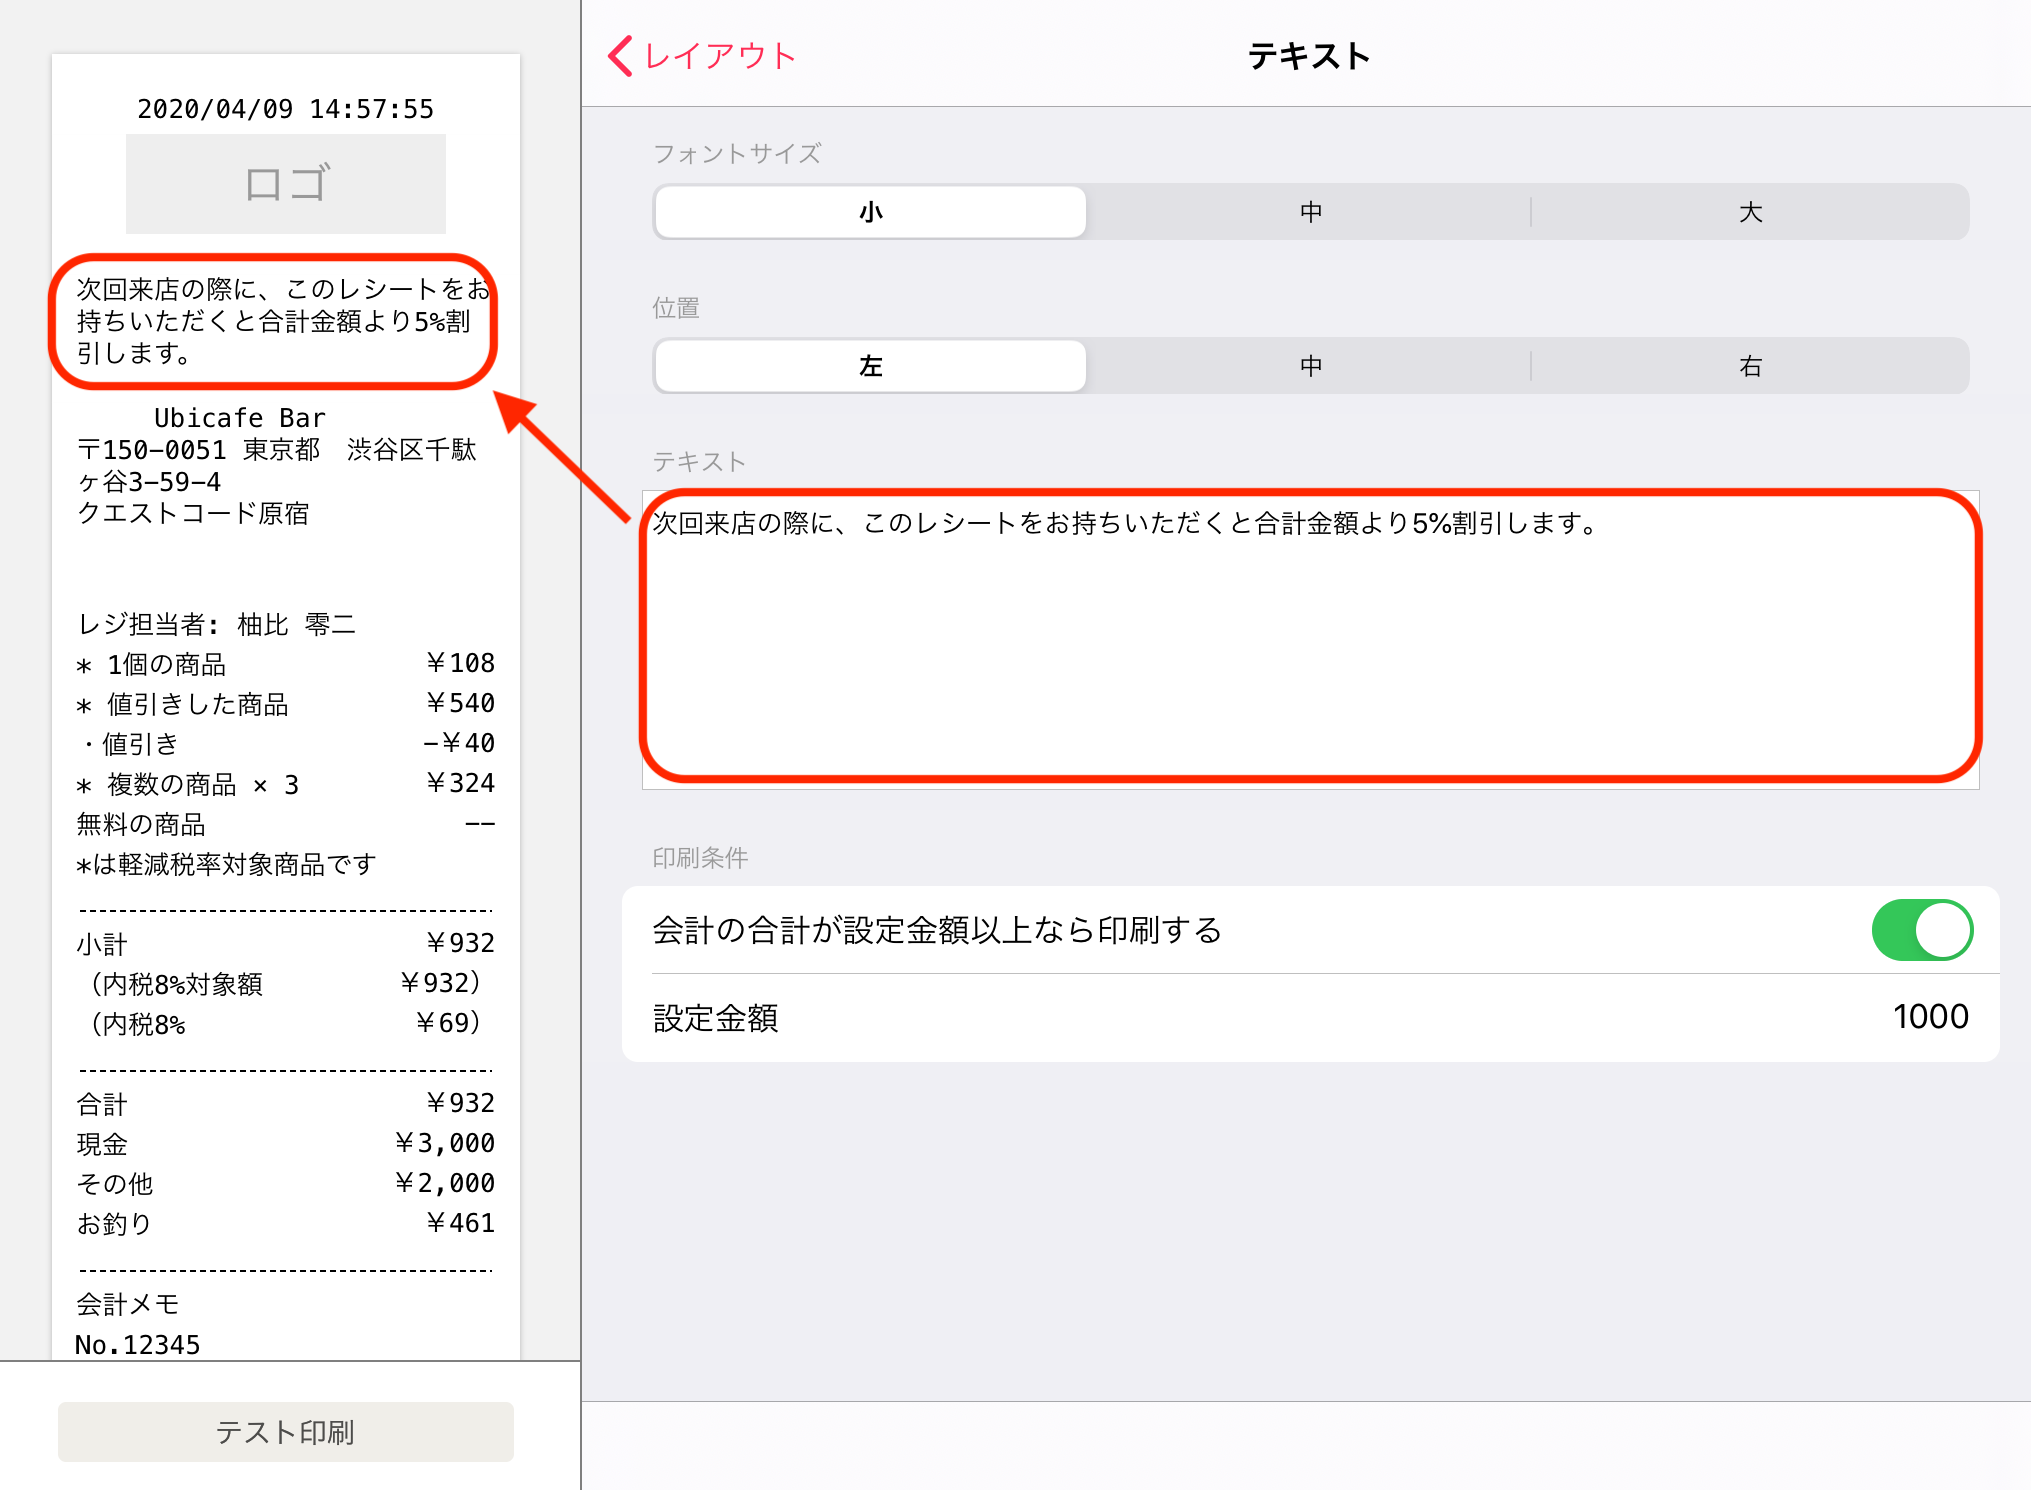
Task: Set text position to left 左
Action: tap(871, 366)
